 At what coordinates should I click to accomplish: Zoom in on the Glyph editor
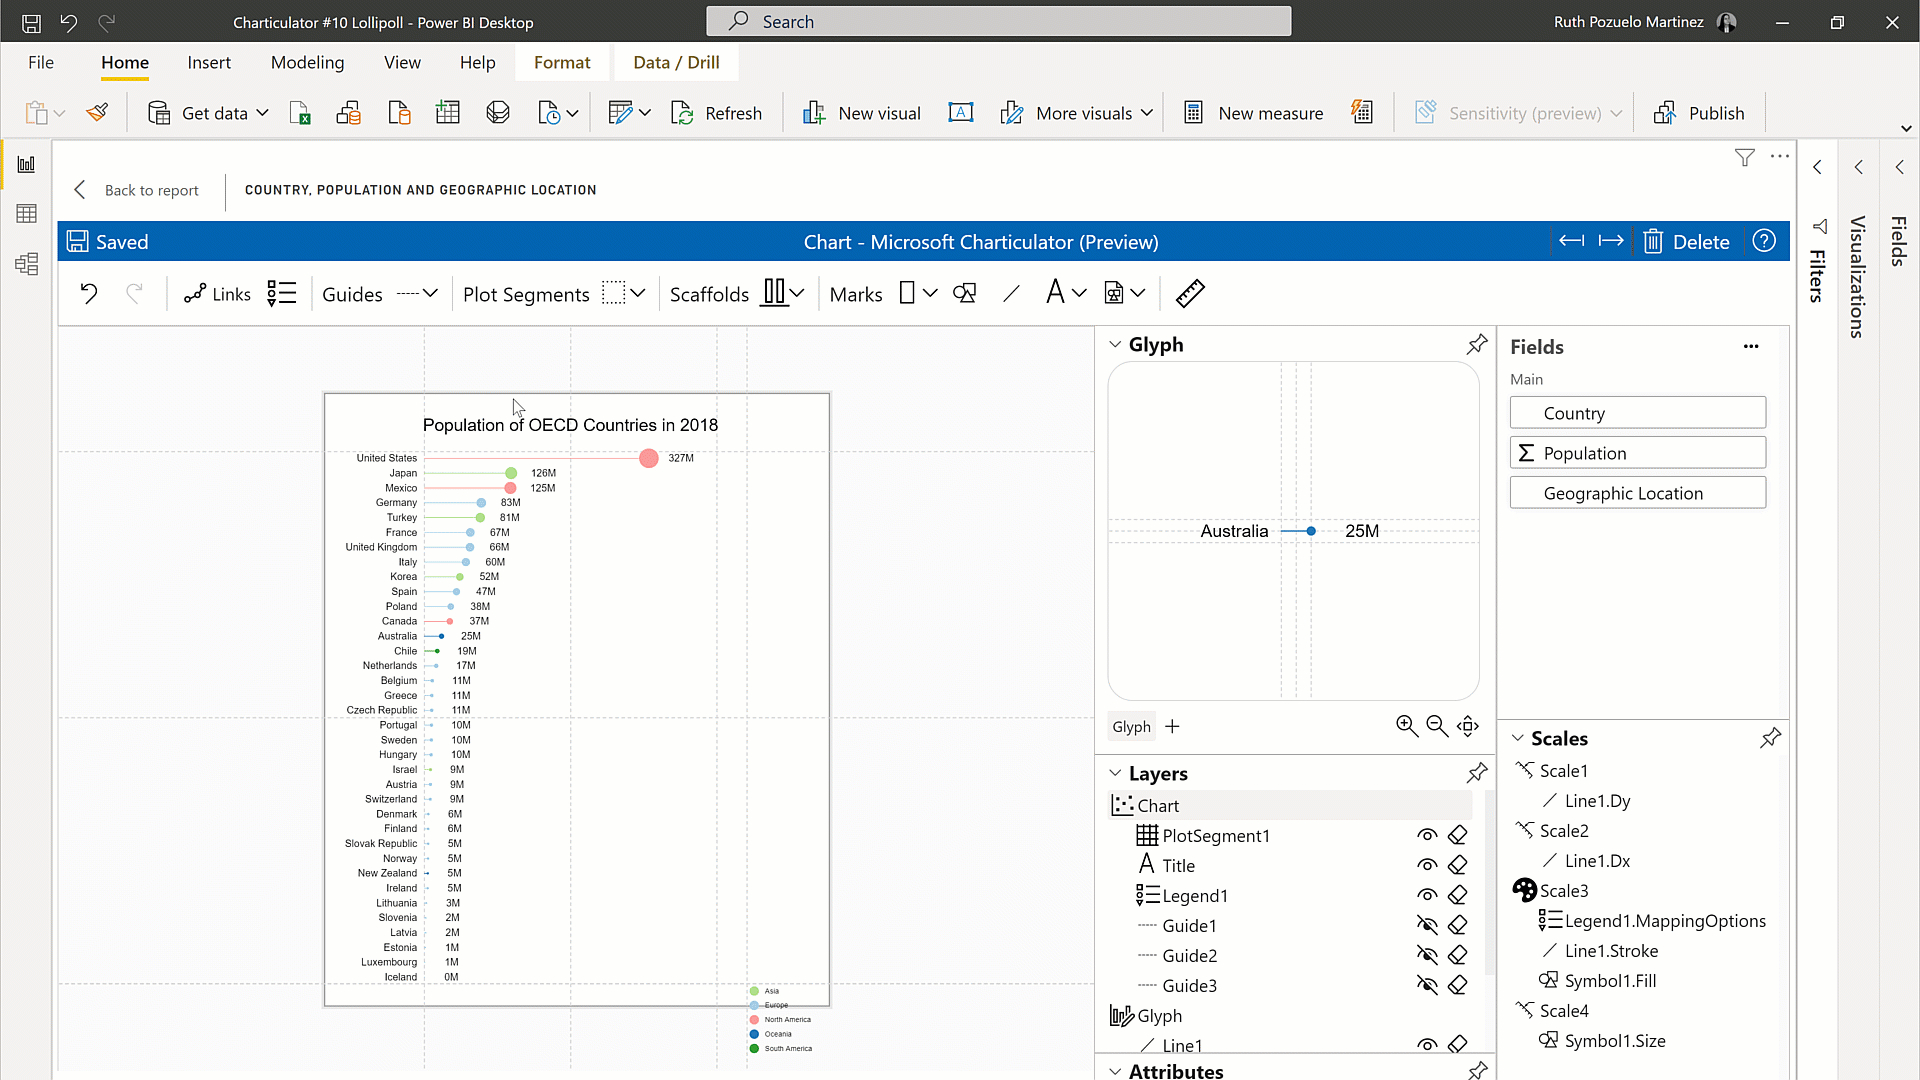(x=1407, y=726)
